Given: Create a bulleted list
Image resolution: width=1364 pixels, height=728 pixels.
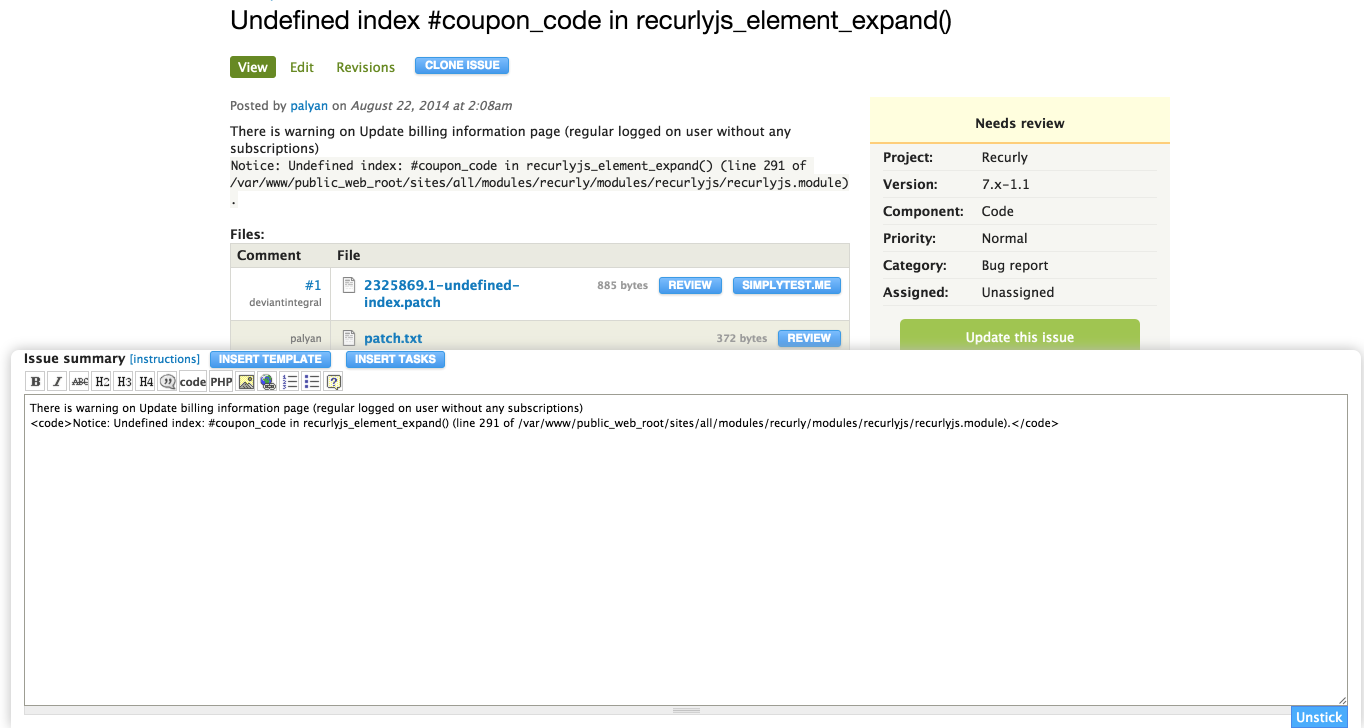Looking at the screenshot, I should 312,381.
